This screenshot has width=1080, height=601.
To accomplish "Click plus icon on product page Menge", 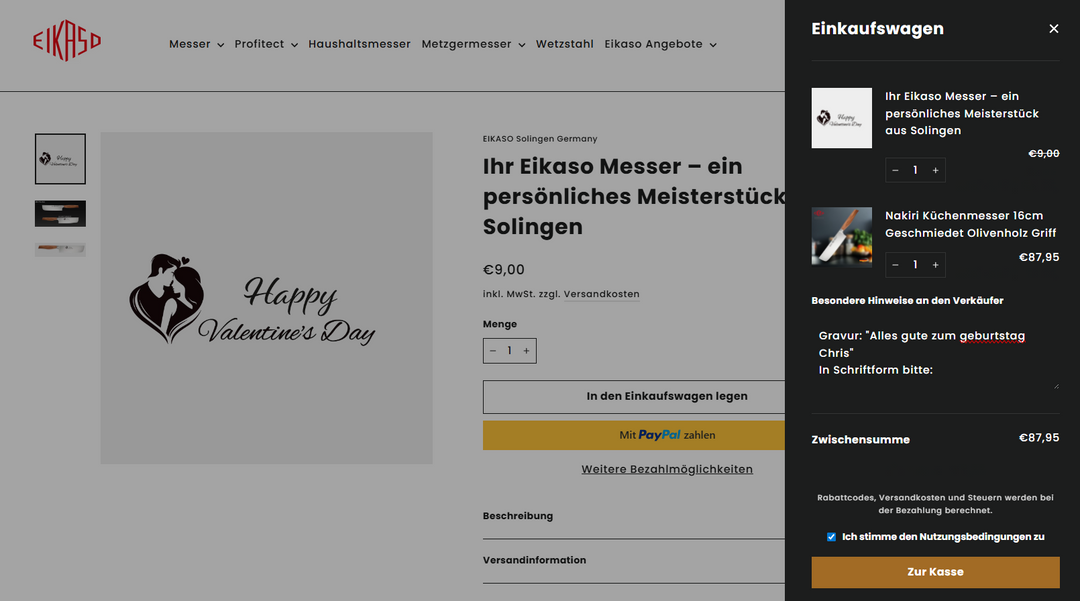I will click(527, 351).
